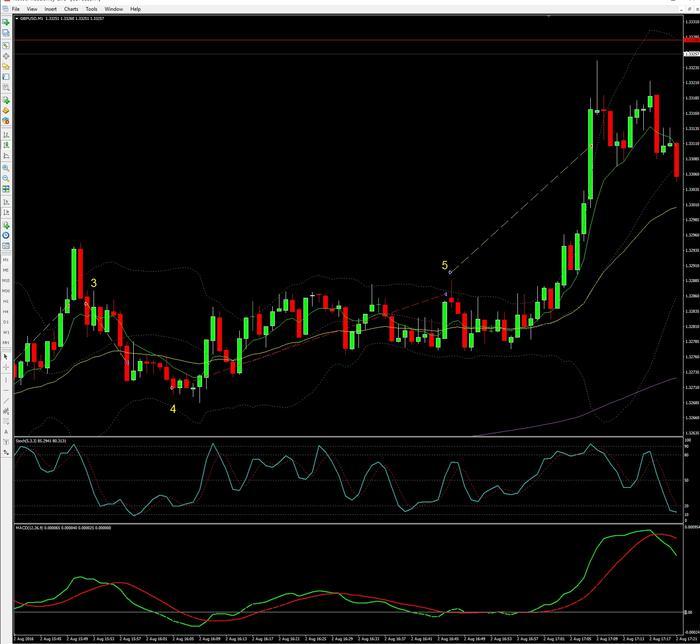Screen dimensions: 700x644
Task: Switch to line chart display
Action: click(x=6, y=156)
